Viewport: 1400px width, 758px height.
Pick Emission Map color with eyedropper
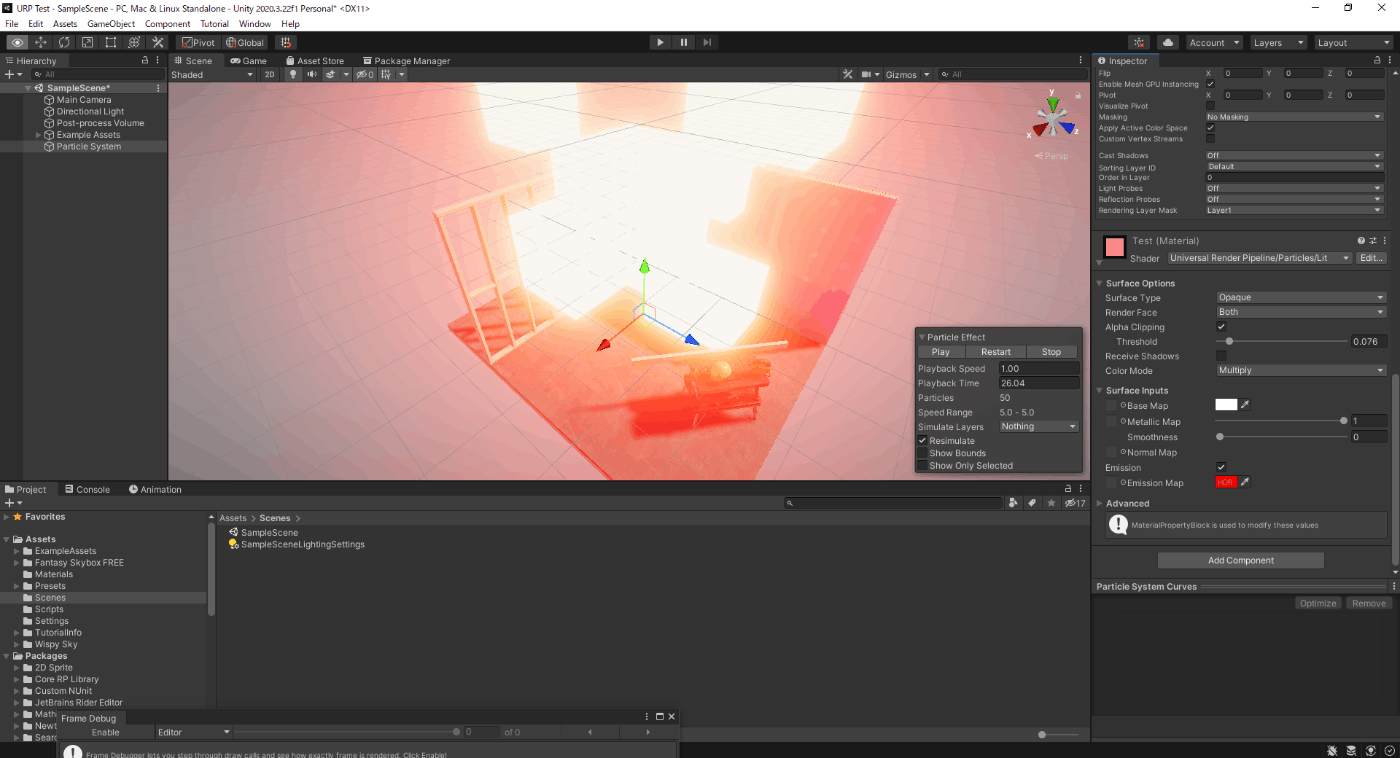pos(1246,482)
